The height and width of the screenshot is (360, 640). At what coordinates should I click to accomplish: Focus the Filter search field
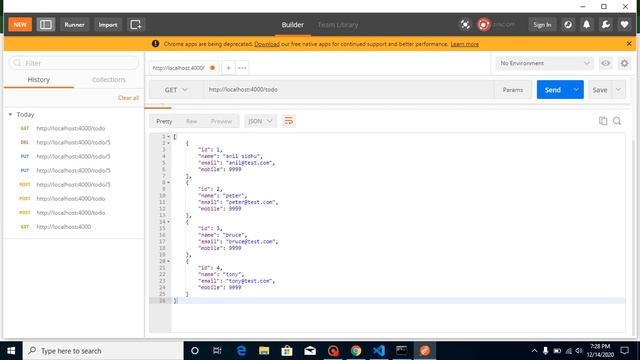[74, 63]
